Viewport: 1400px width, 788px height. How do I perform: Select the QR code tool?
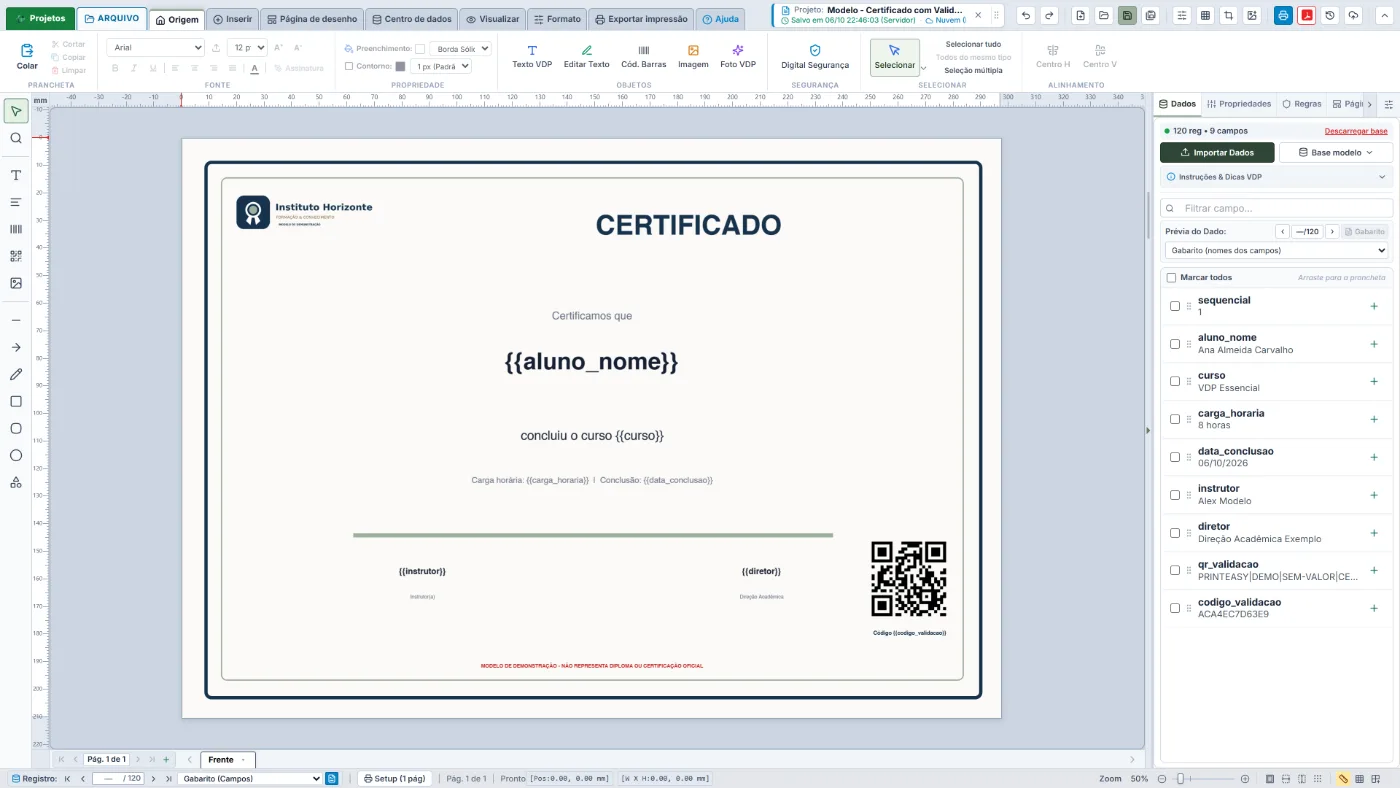click(16, 256)
